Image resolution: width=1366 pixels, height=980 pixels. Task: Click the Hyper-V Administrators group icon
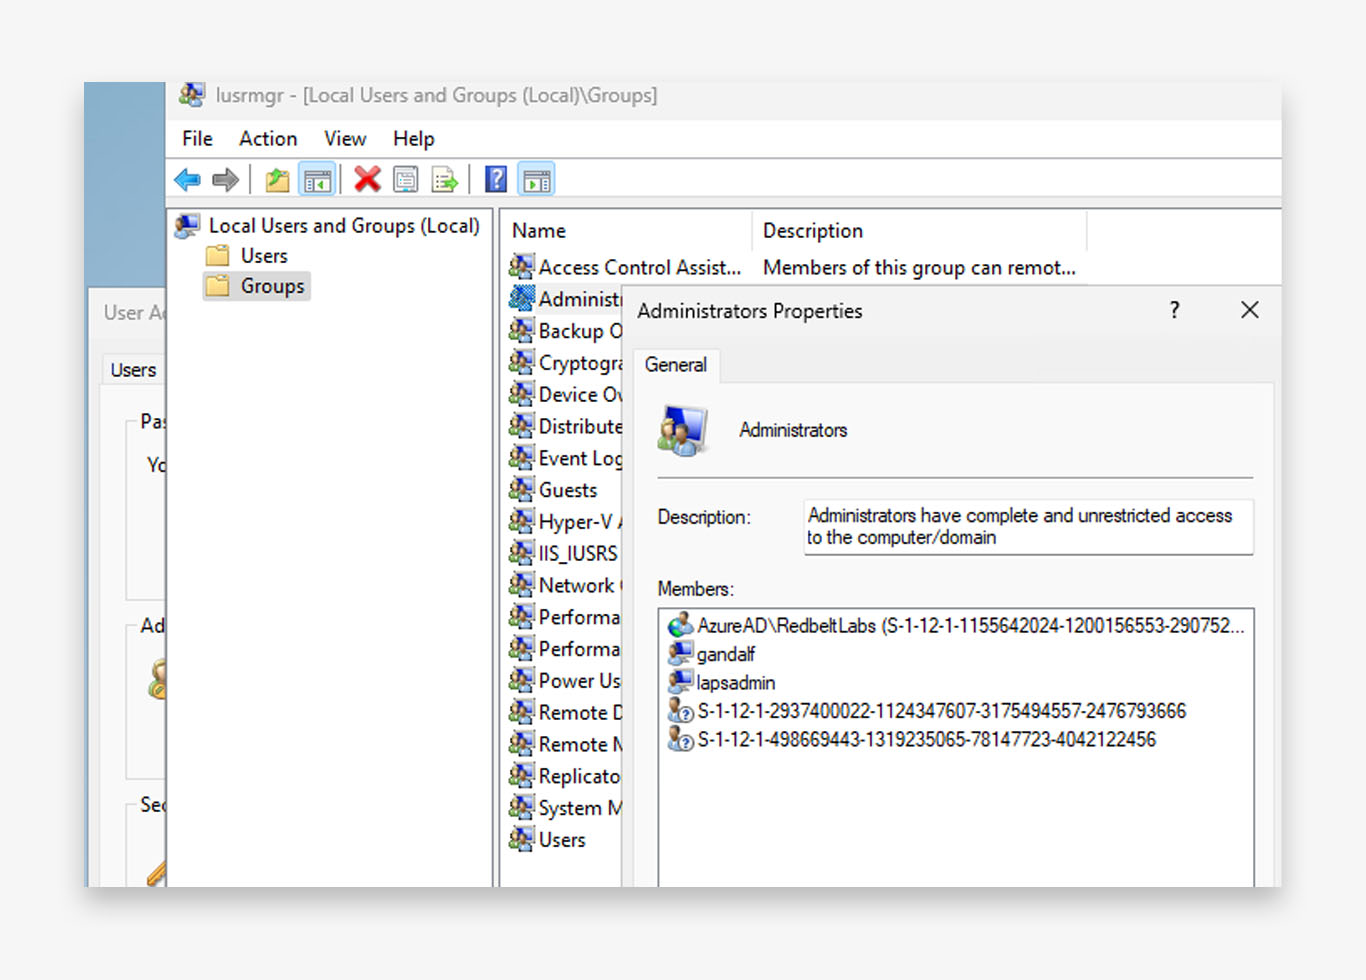pos(521,521)
